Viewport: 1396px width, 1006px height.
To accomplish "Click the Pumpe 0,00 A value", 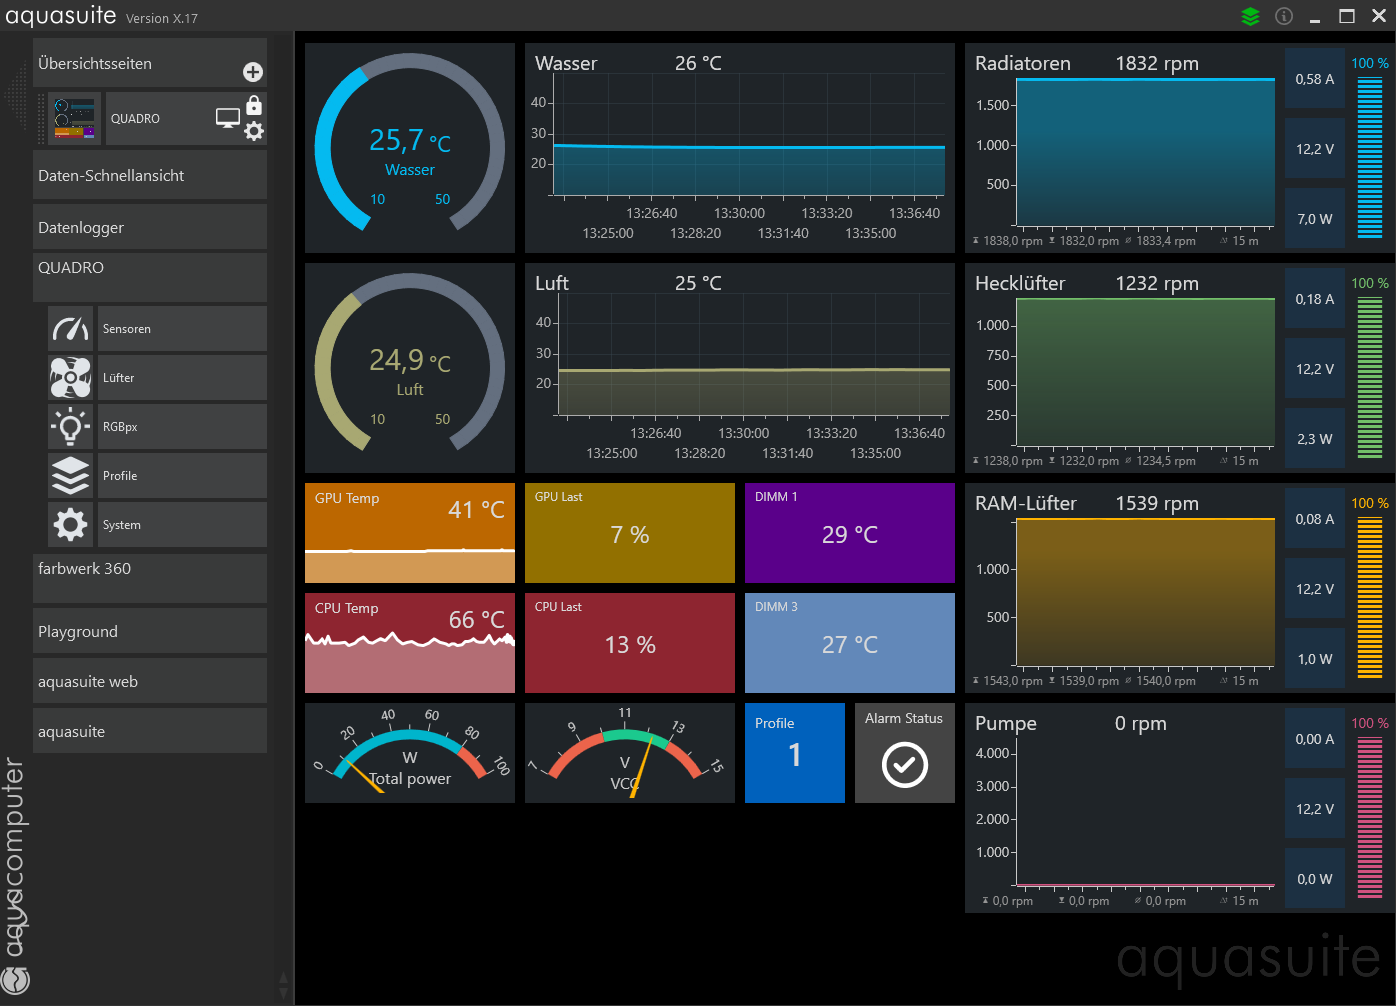I will pos(1315,739).
